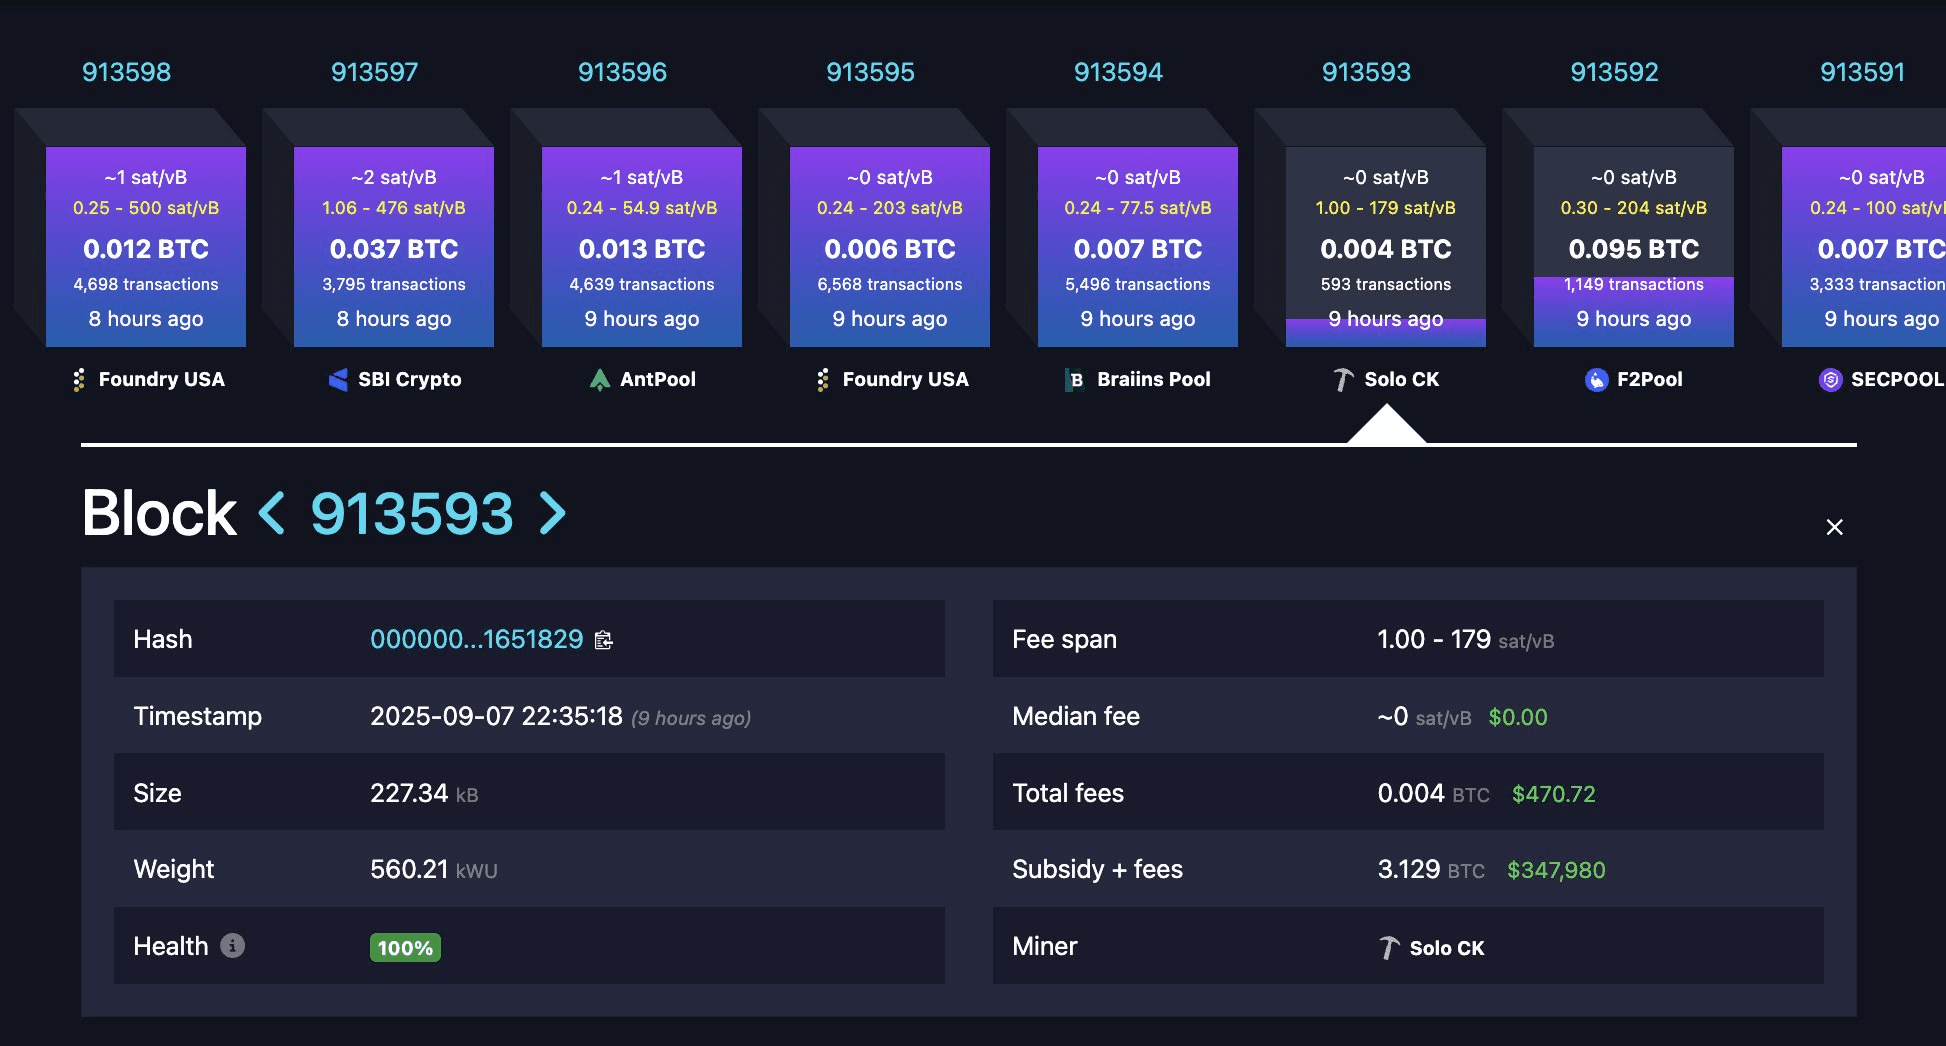Open AntPool pool page
The image size is (1946, 1046).
[x=658, y=380]
